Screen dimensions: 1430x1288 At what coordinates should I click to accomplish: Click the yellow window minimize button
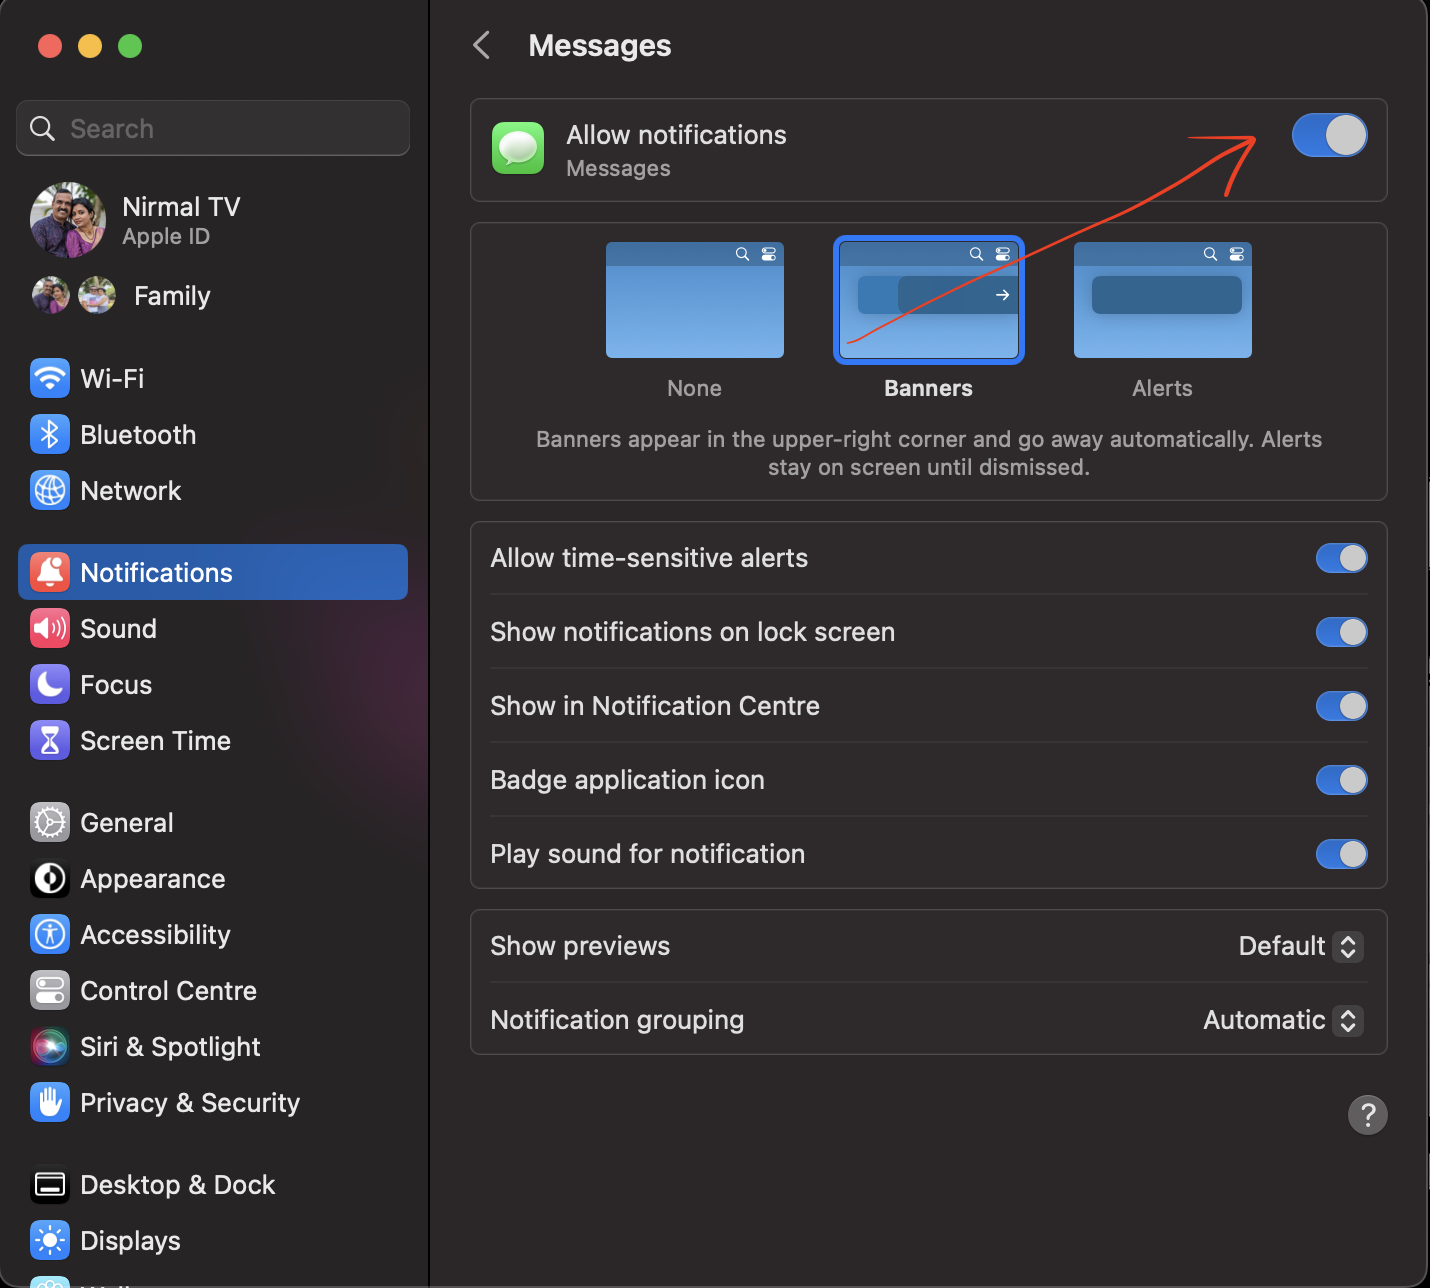(x=90, y=46)
